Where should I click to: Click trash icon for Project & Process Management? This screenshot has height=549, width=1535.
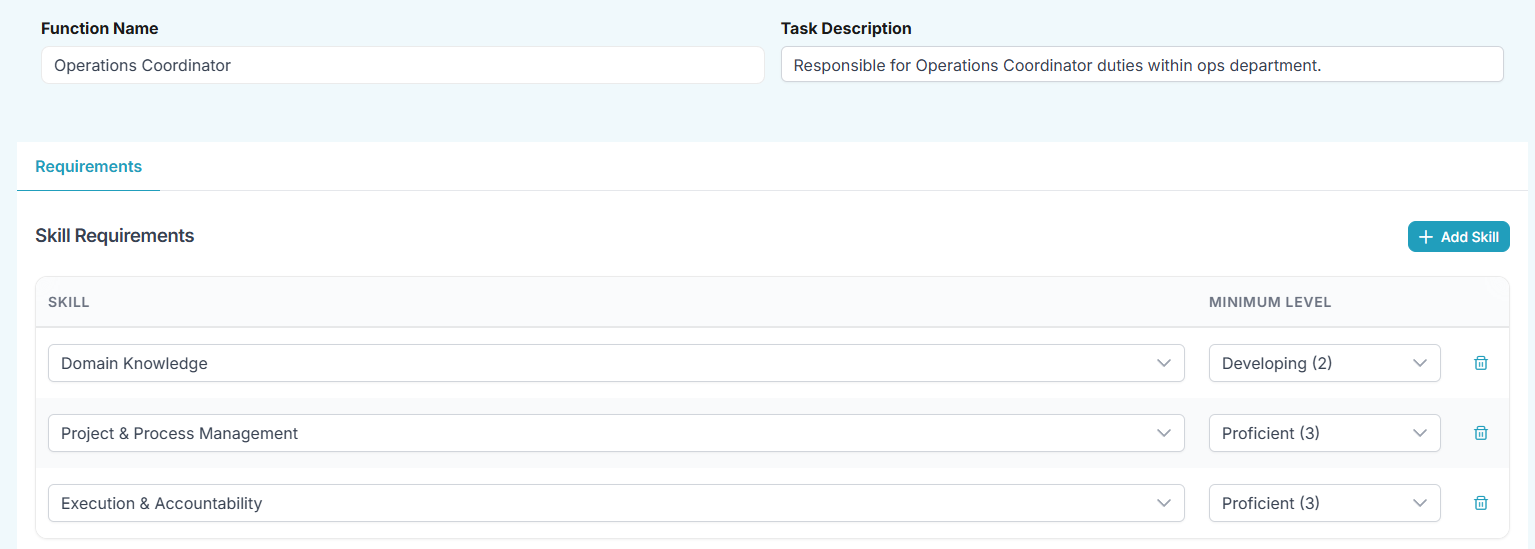coord(1481,433)
